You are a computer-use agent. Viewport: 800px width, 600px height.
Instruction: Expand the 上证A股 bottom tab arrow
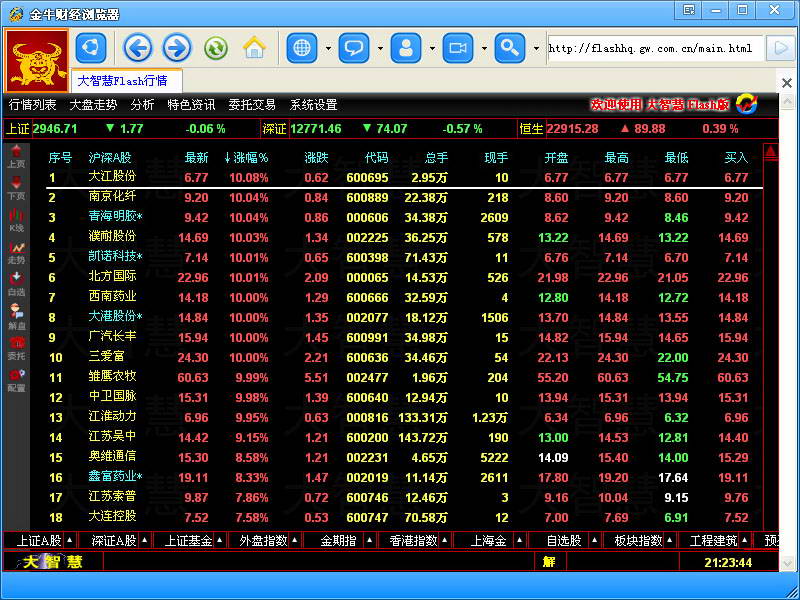69,540
